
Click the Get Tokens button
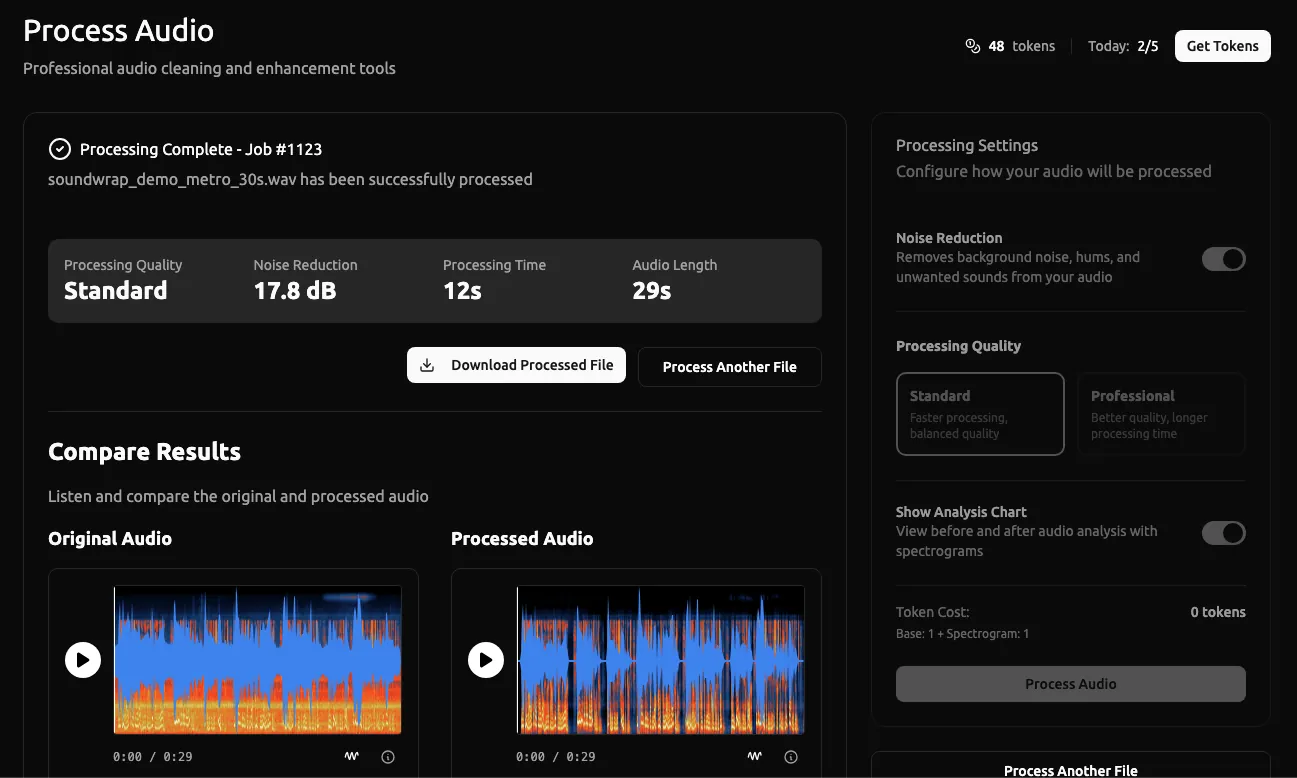1222,46
